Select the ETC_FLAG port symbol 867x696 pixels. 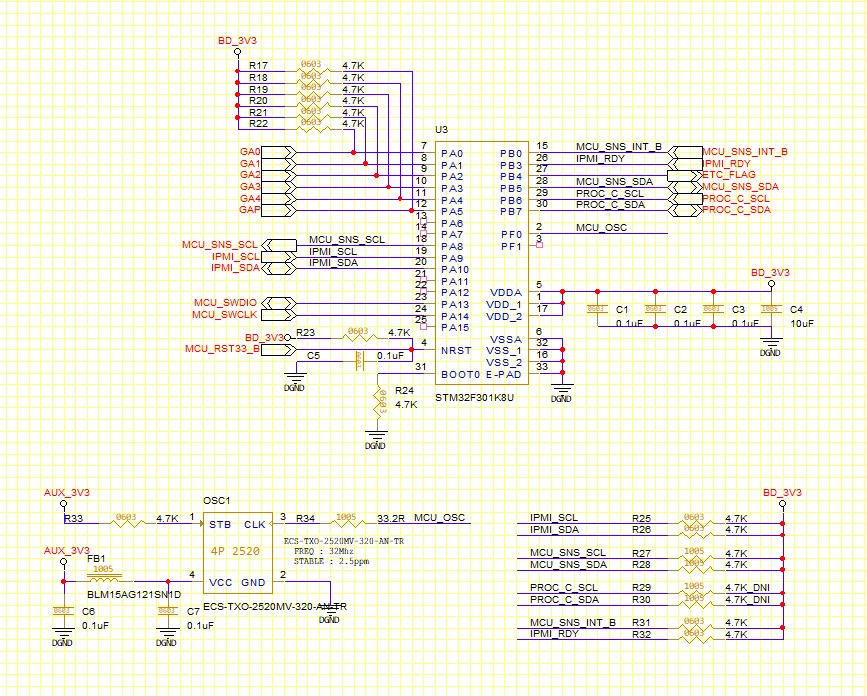pyautogui.click(x=685, y=175)
